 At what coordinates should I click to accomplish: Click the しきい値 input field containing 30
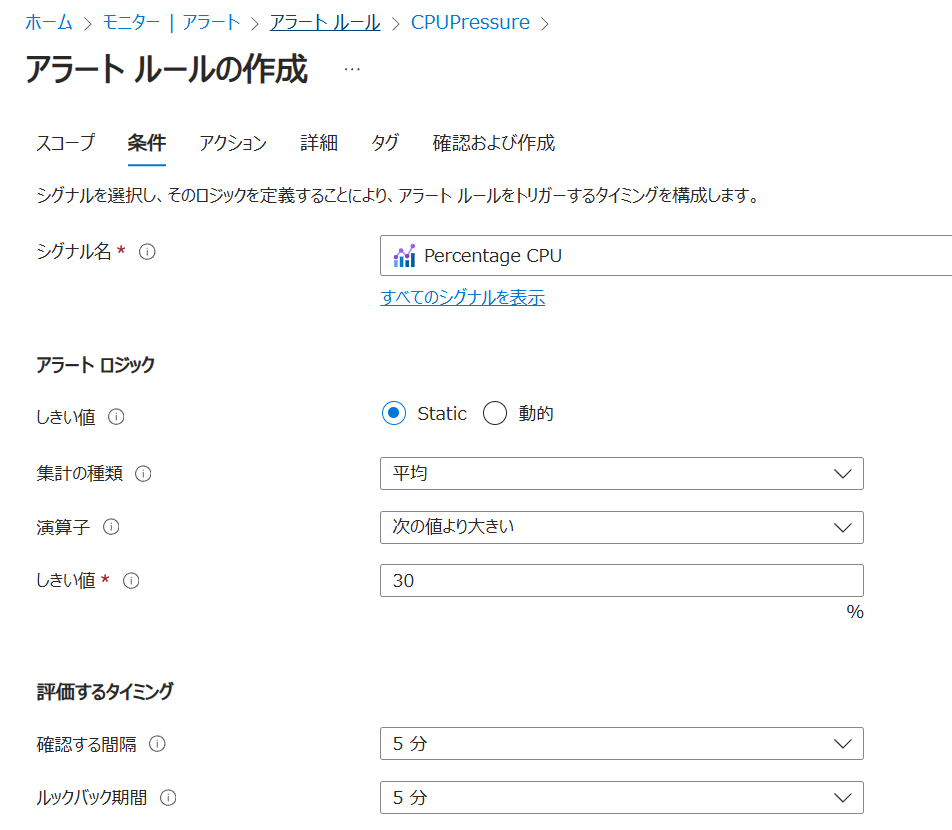tap(621, 581)
